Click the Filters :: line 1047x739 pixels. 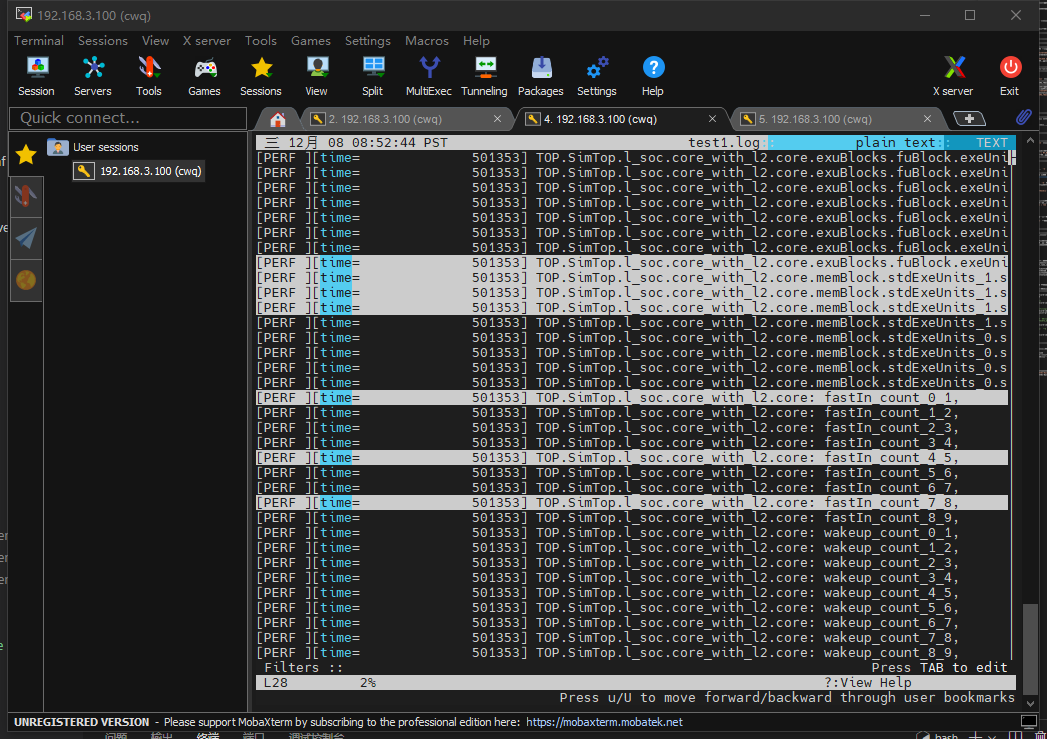pyautogui.click(x=303, y=668)
